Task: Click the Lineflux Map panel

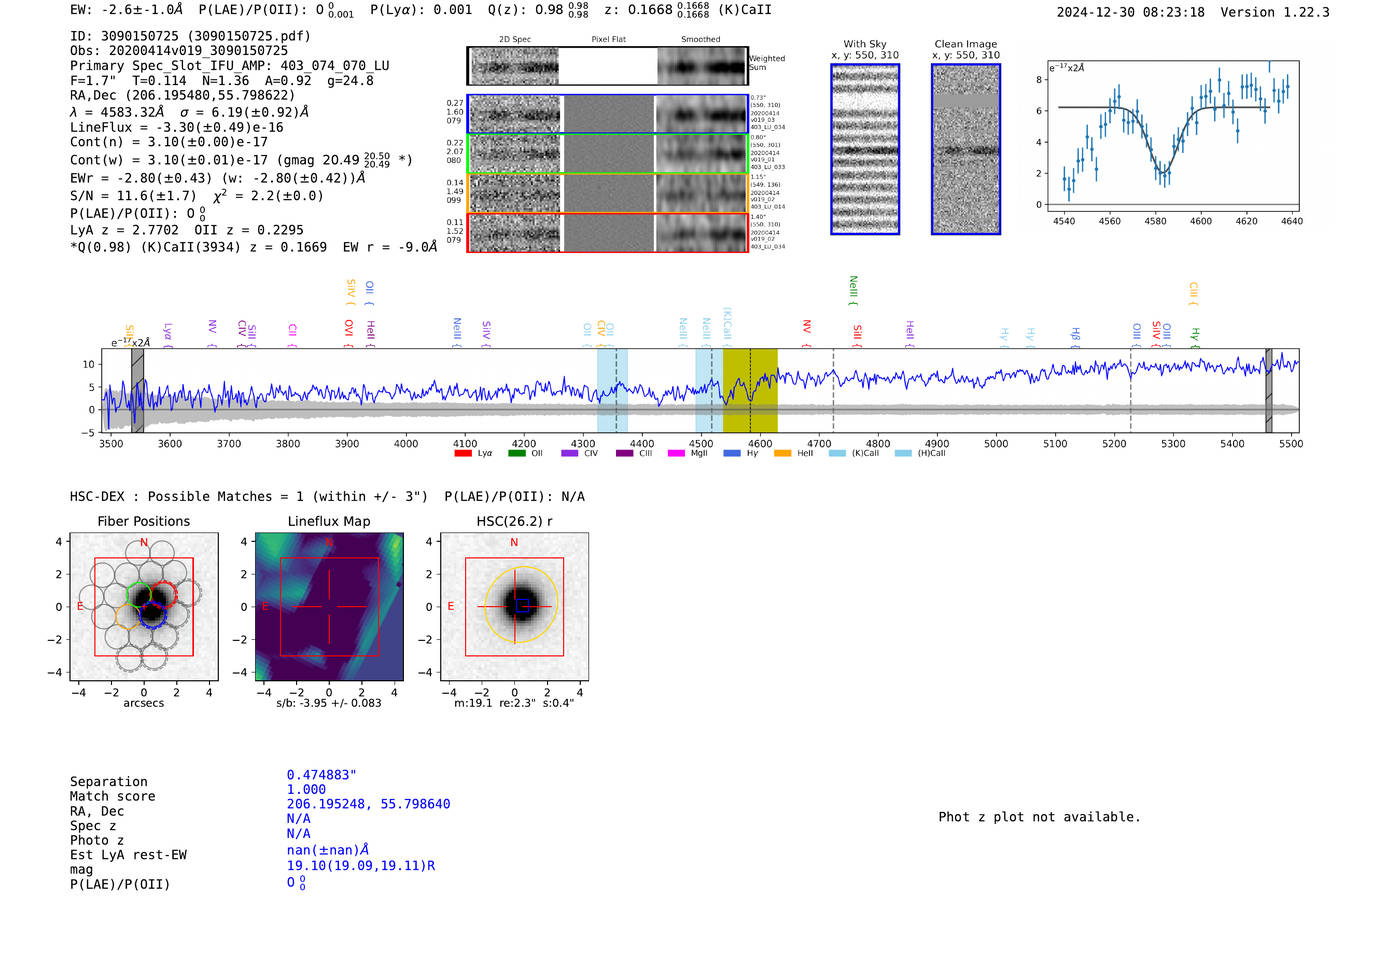Action: [329, 607]
